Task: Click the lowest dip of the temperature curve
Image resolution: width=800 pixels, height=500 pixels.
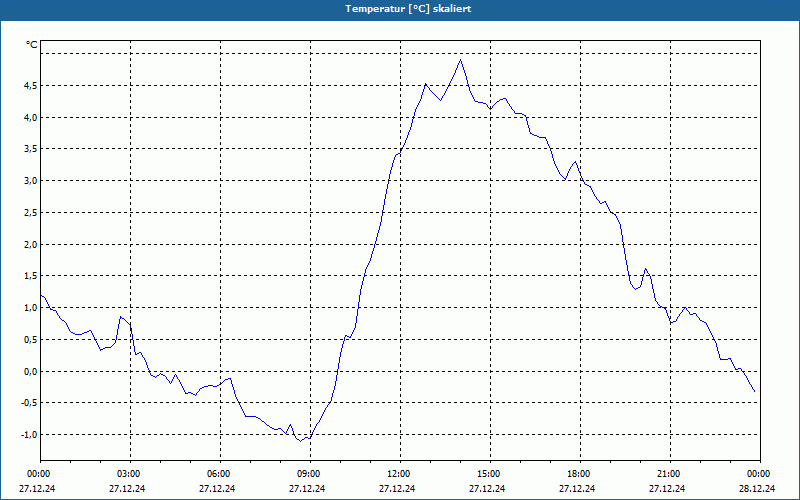Action: [x=301, y=441]
